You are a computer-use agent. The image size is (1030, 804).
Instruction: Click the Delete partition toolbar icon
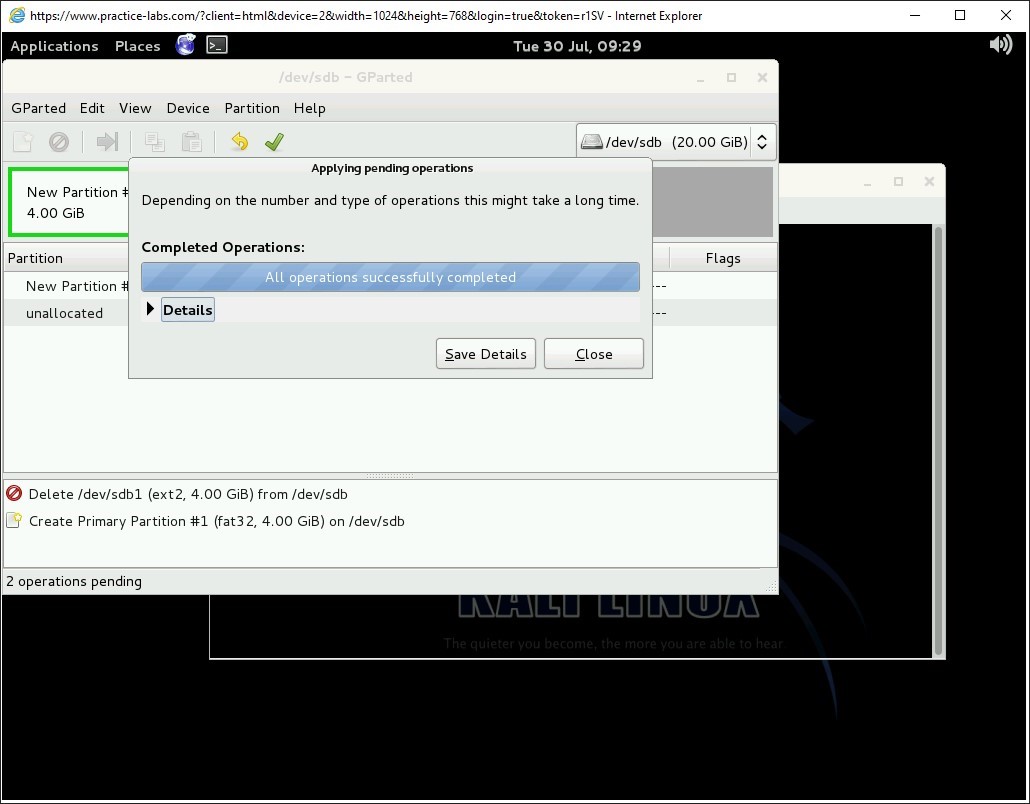coord(59,142)
